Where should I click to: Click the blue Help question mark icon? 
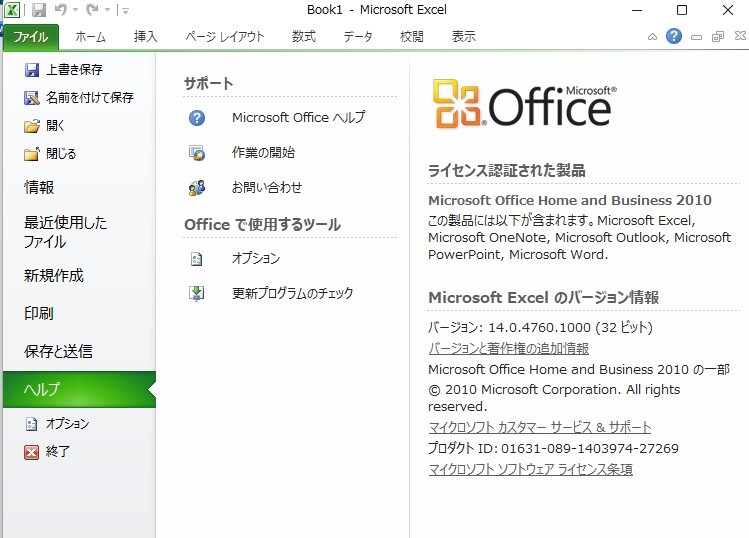click(x=674, y=36)
